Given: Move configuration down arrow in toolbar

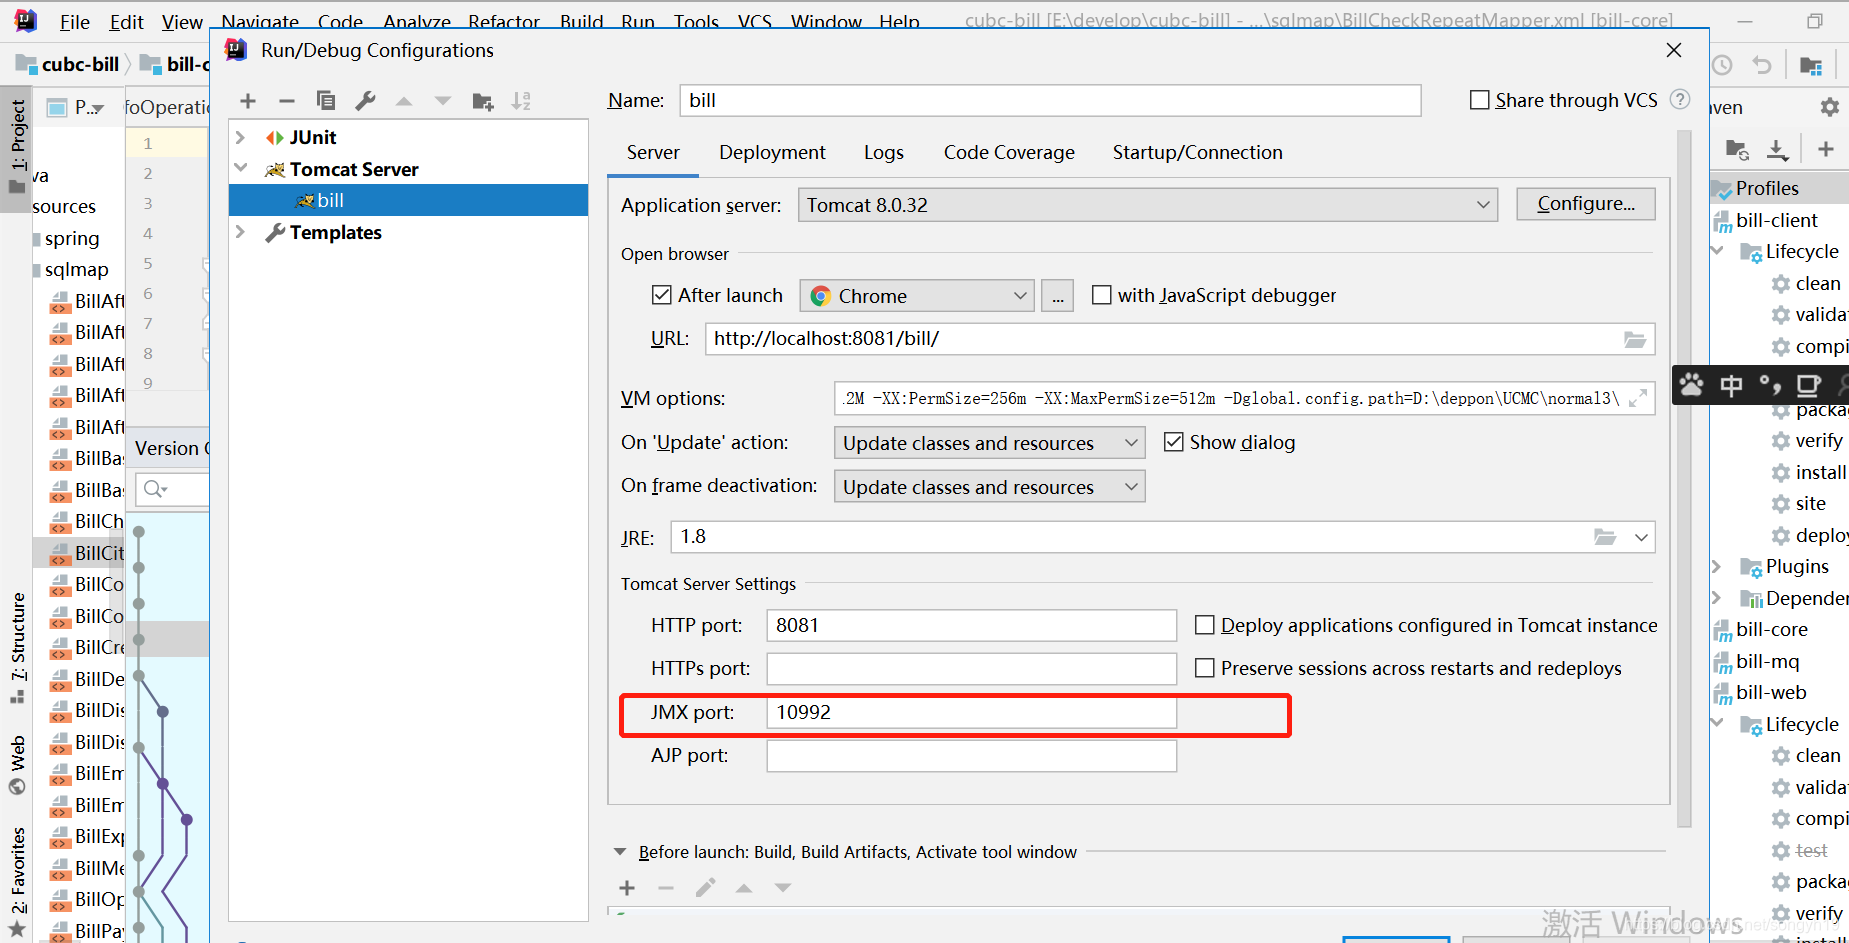Looking at the screenshot, I should click(x=443, y=101).
